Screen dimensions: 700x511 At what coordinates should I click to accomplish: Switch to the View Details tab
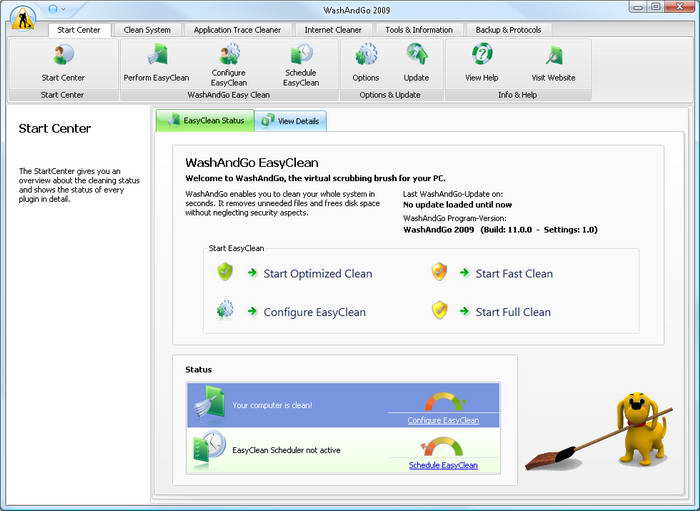point(290,121)
